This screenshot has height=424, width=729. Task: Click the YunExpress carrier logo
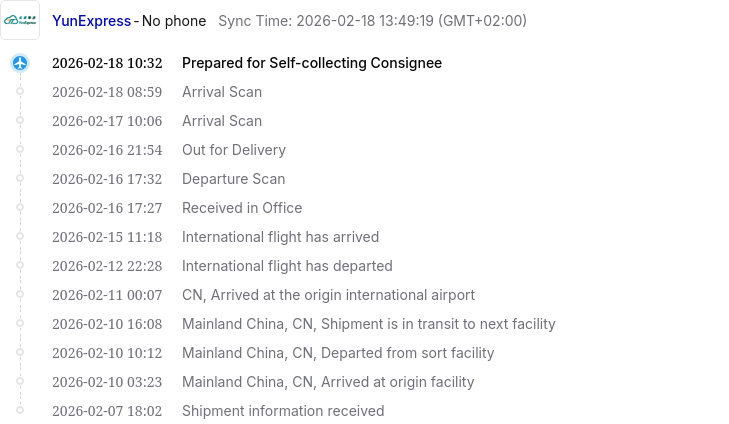22,21
